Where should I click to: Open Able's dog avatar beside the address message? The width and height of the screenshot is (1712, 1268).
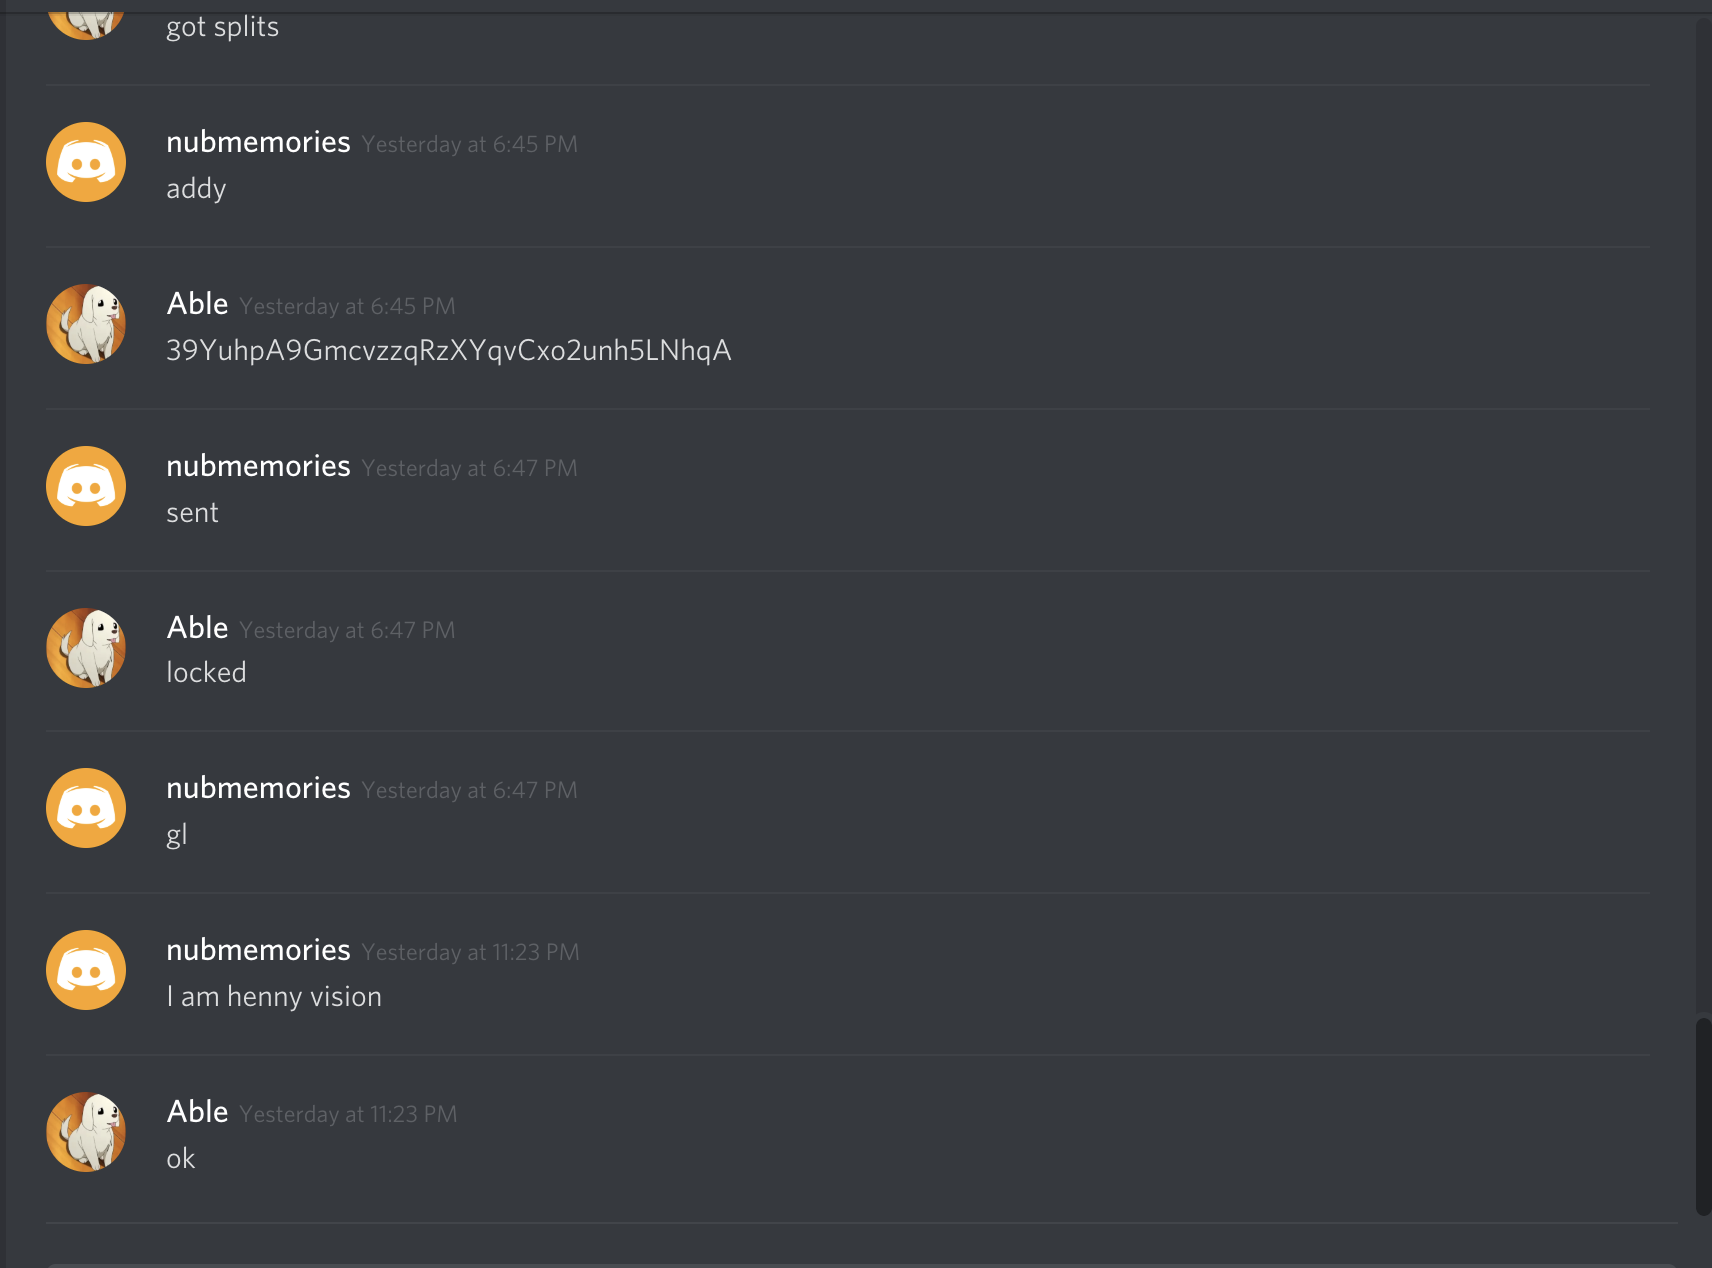86,324
